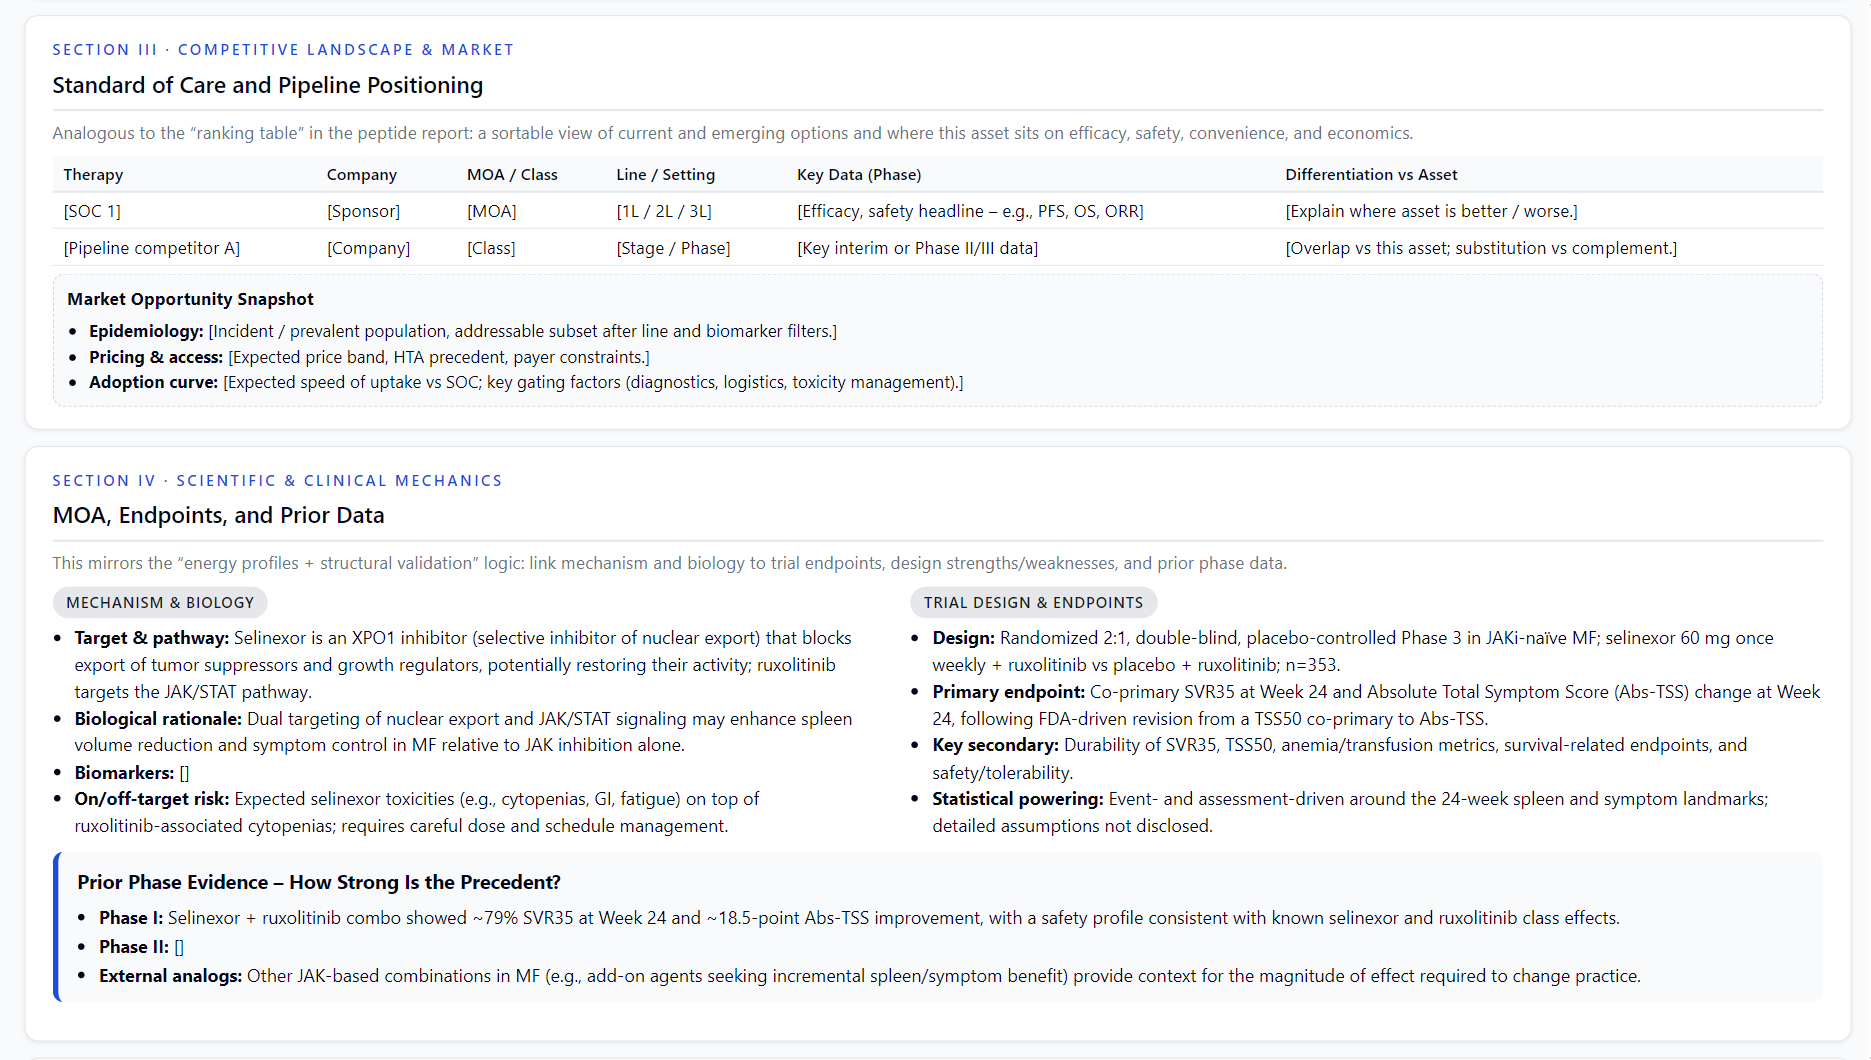Sort by the Line / Setting column header

[x=664, y=174]
